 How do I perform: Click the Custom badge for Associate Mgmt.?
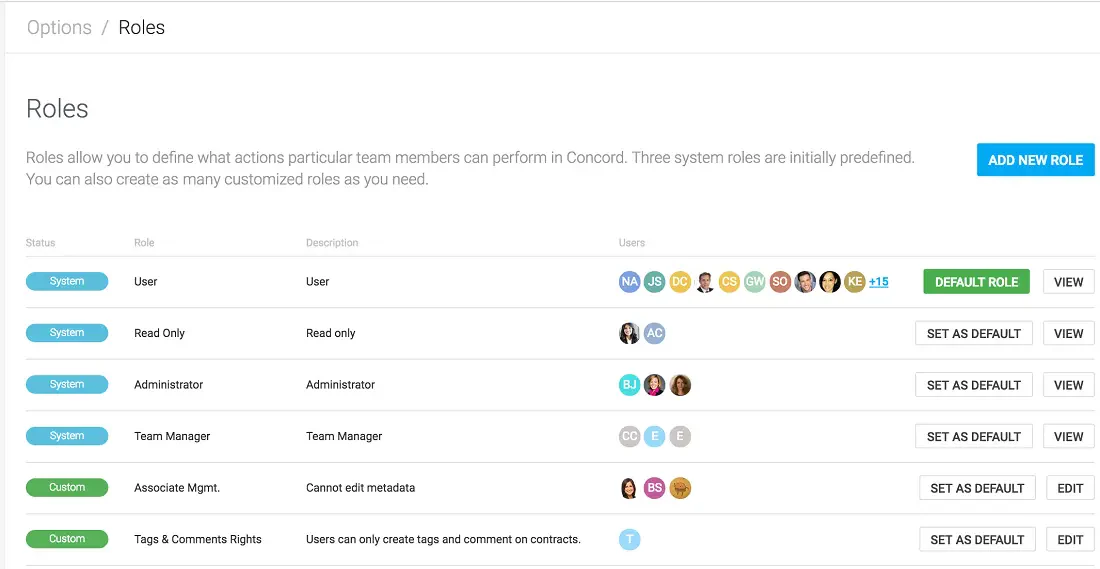(67, 487)
